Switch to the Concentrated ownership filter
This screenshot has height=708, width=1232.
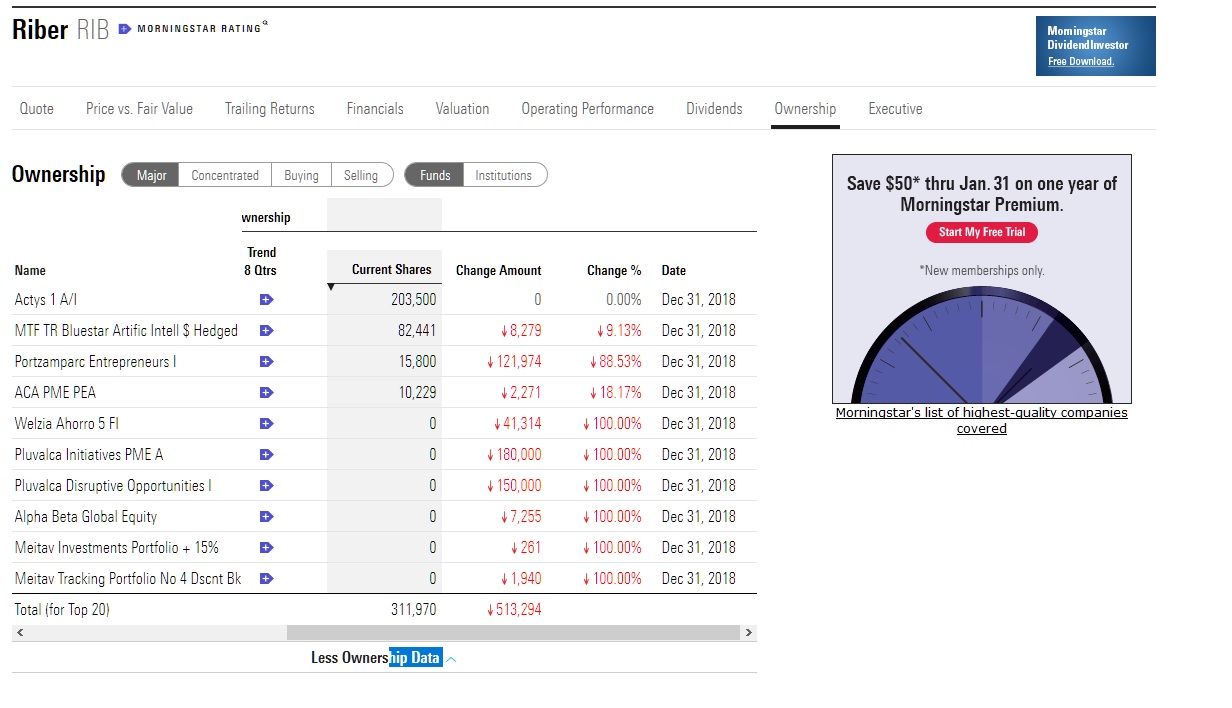[225, 175]
